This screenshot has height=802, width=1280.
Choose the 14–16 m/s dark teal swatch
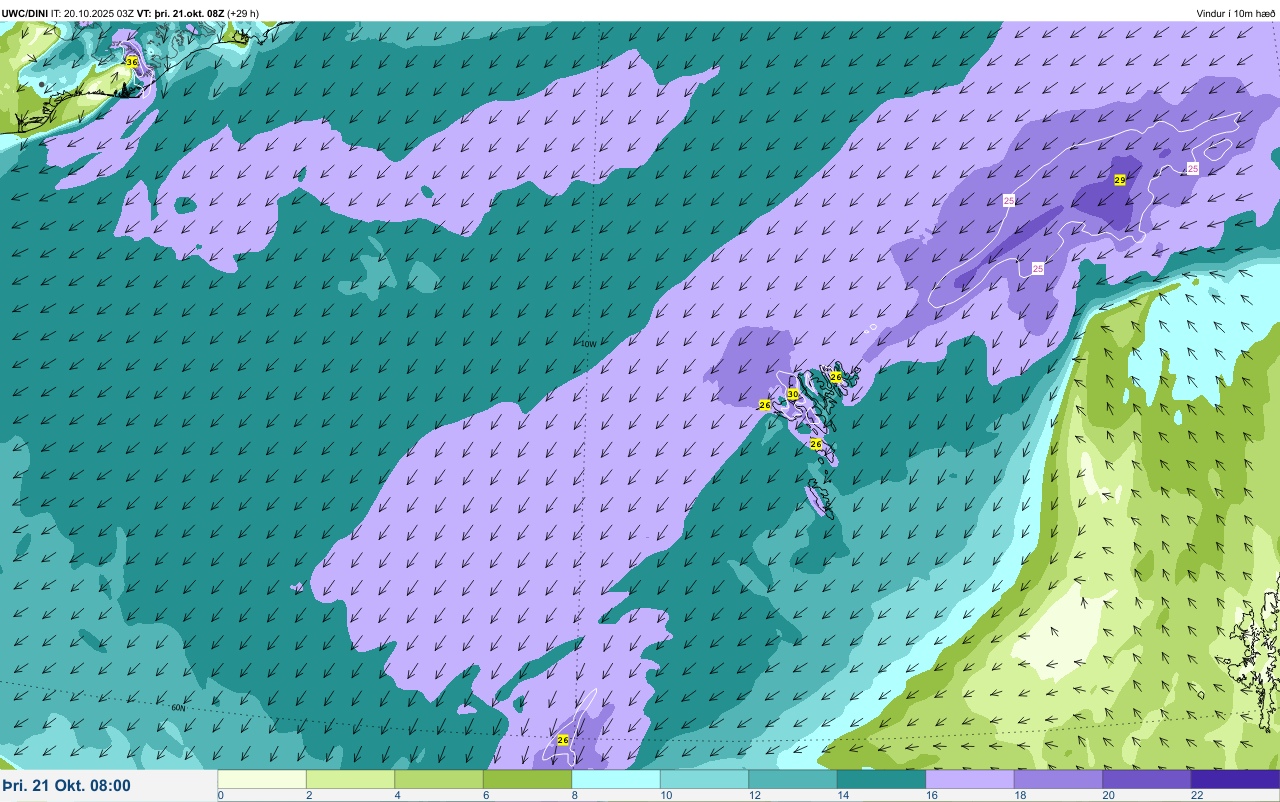[x=881, y=779]
